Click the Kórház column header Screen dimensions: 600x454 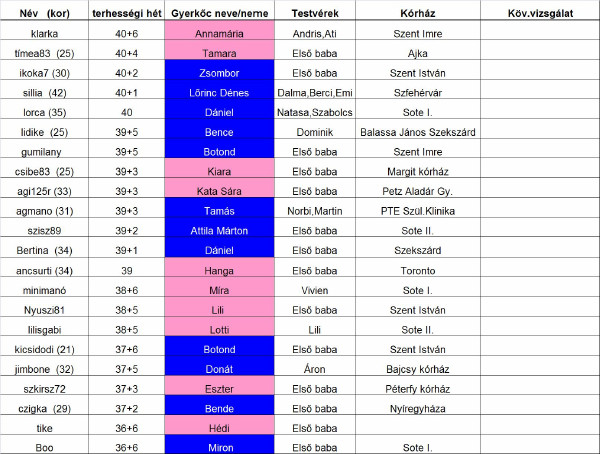pyautogui.click(x=414, y=13)
